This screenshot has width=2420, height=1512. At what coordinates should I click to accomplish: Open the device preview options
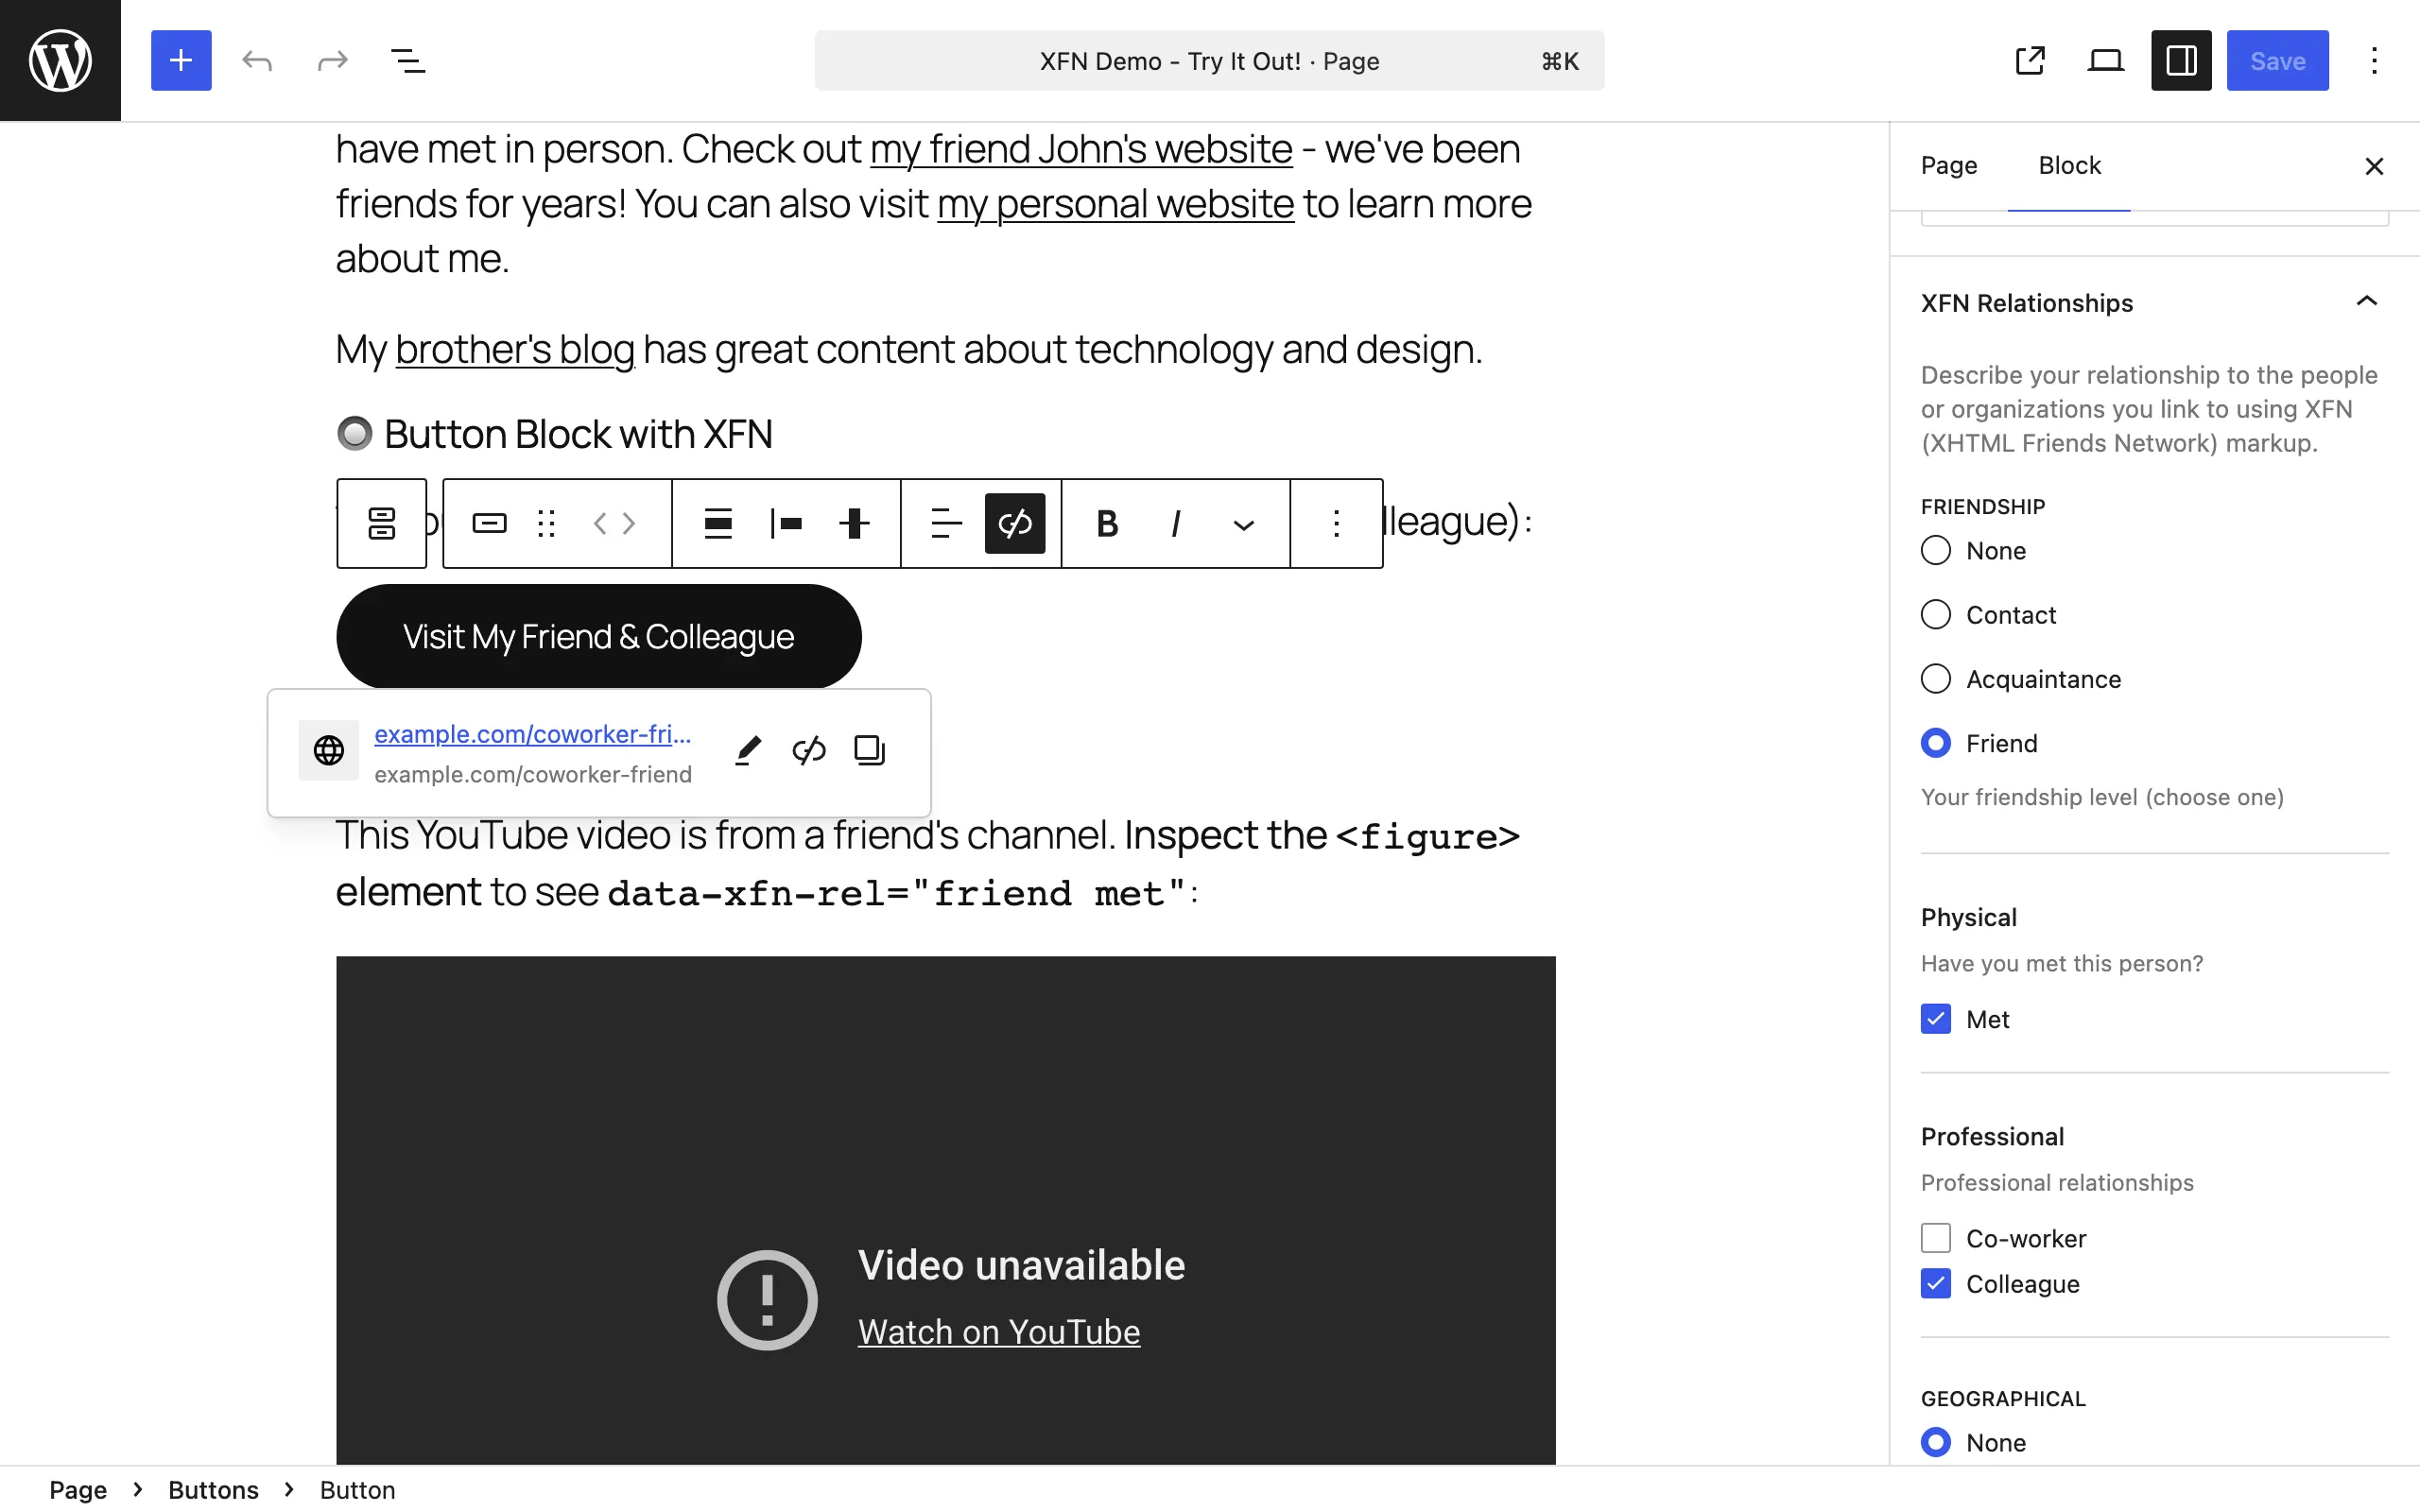tap(2105, 61)
